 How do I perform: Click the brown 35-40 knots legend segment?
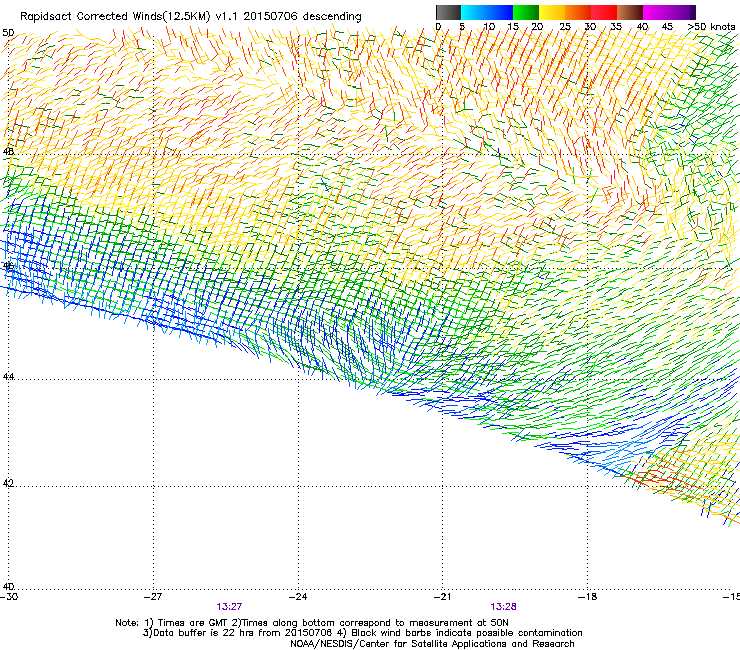pyautogui.click(x=630, y=12)
